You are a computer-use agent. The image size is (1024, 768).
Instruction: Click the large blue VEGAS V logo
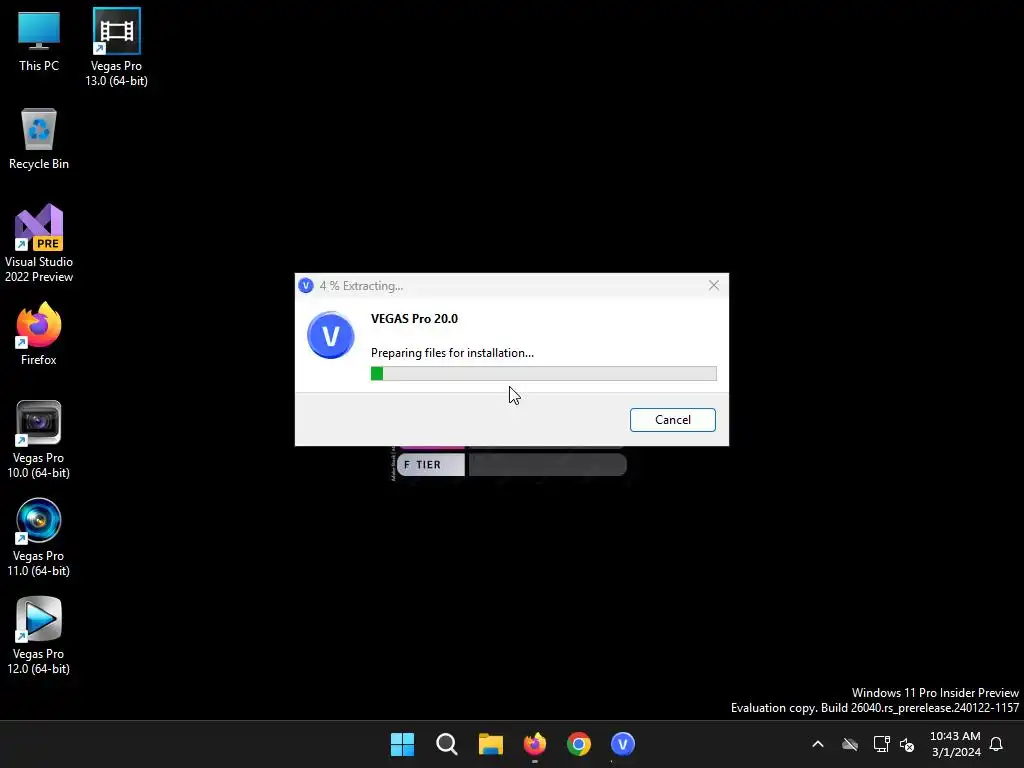330,335
